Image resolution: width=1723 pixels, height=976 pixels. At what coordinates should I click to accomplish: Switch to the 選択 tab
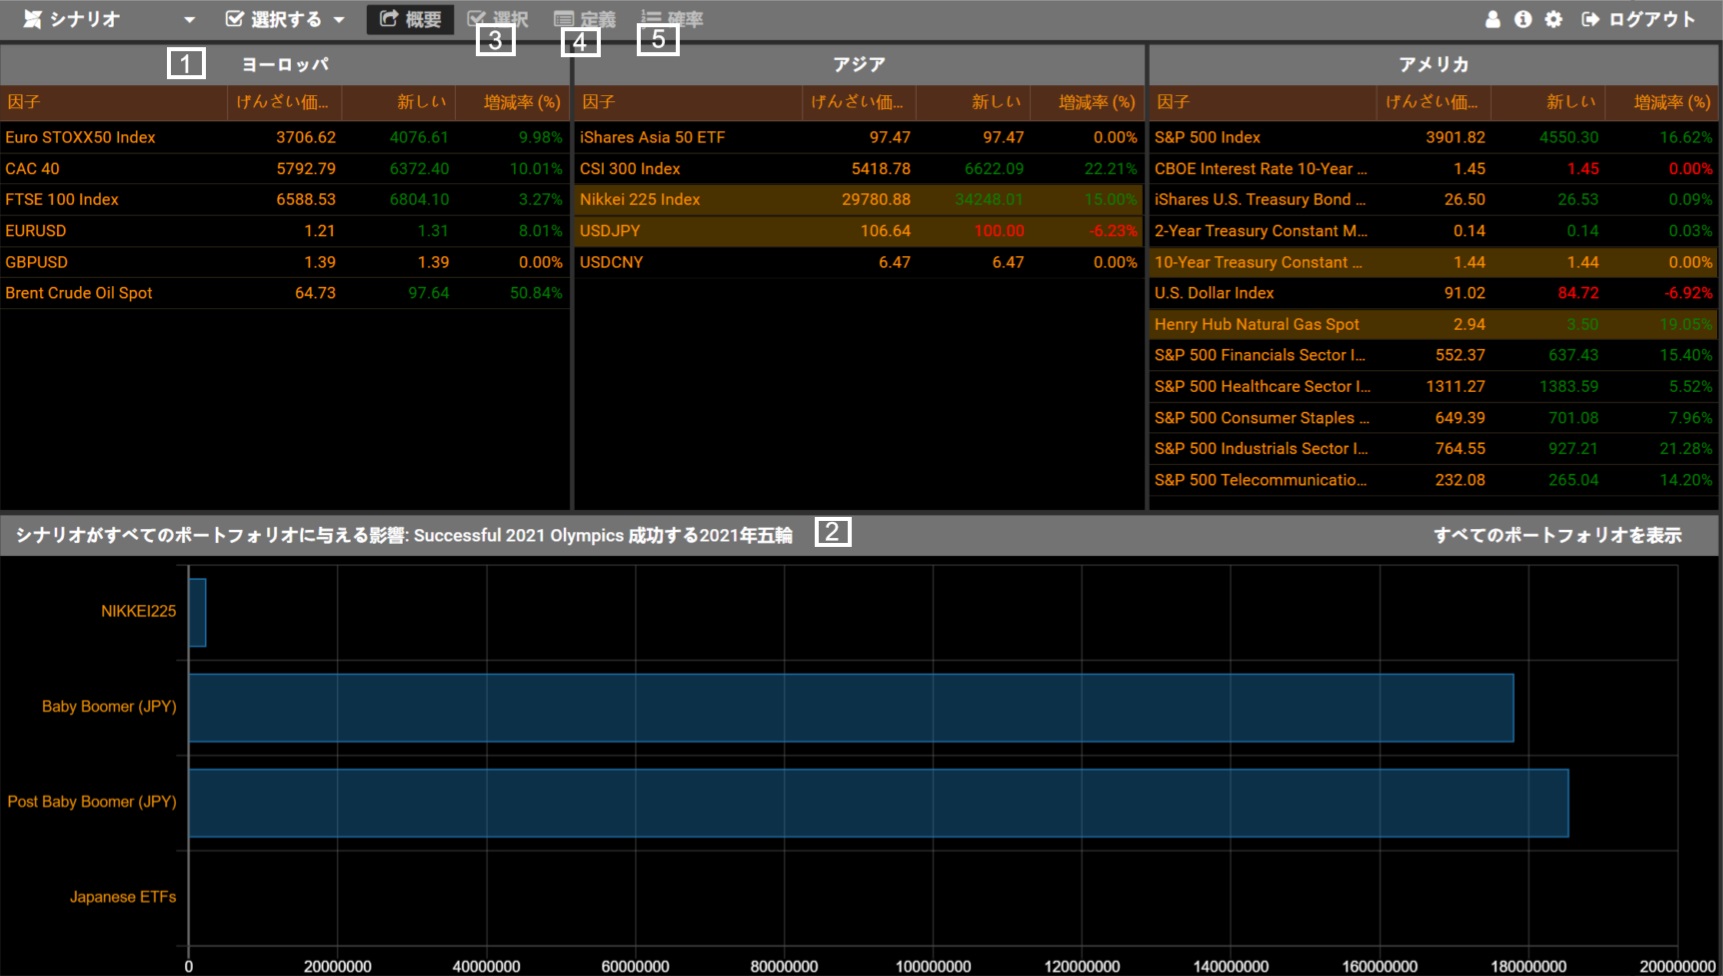[498, 19]
